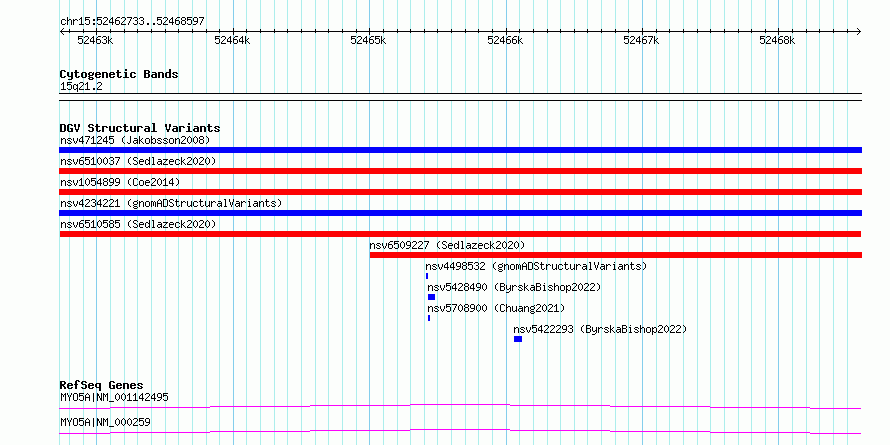The image size is (890, 445).
Task: Click the small blue mark of nsv4498532
Action: click(x=427, y=276)
